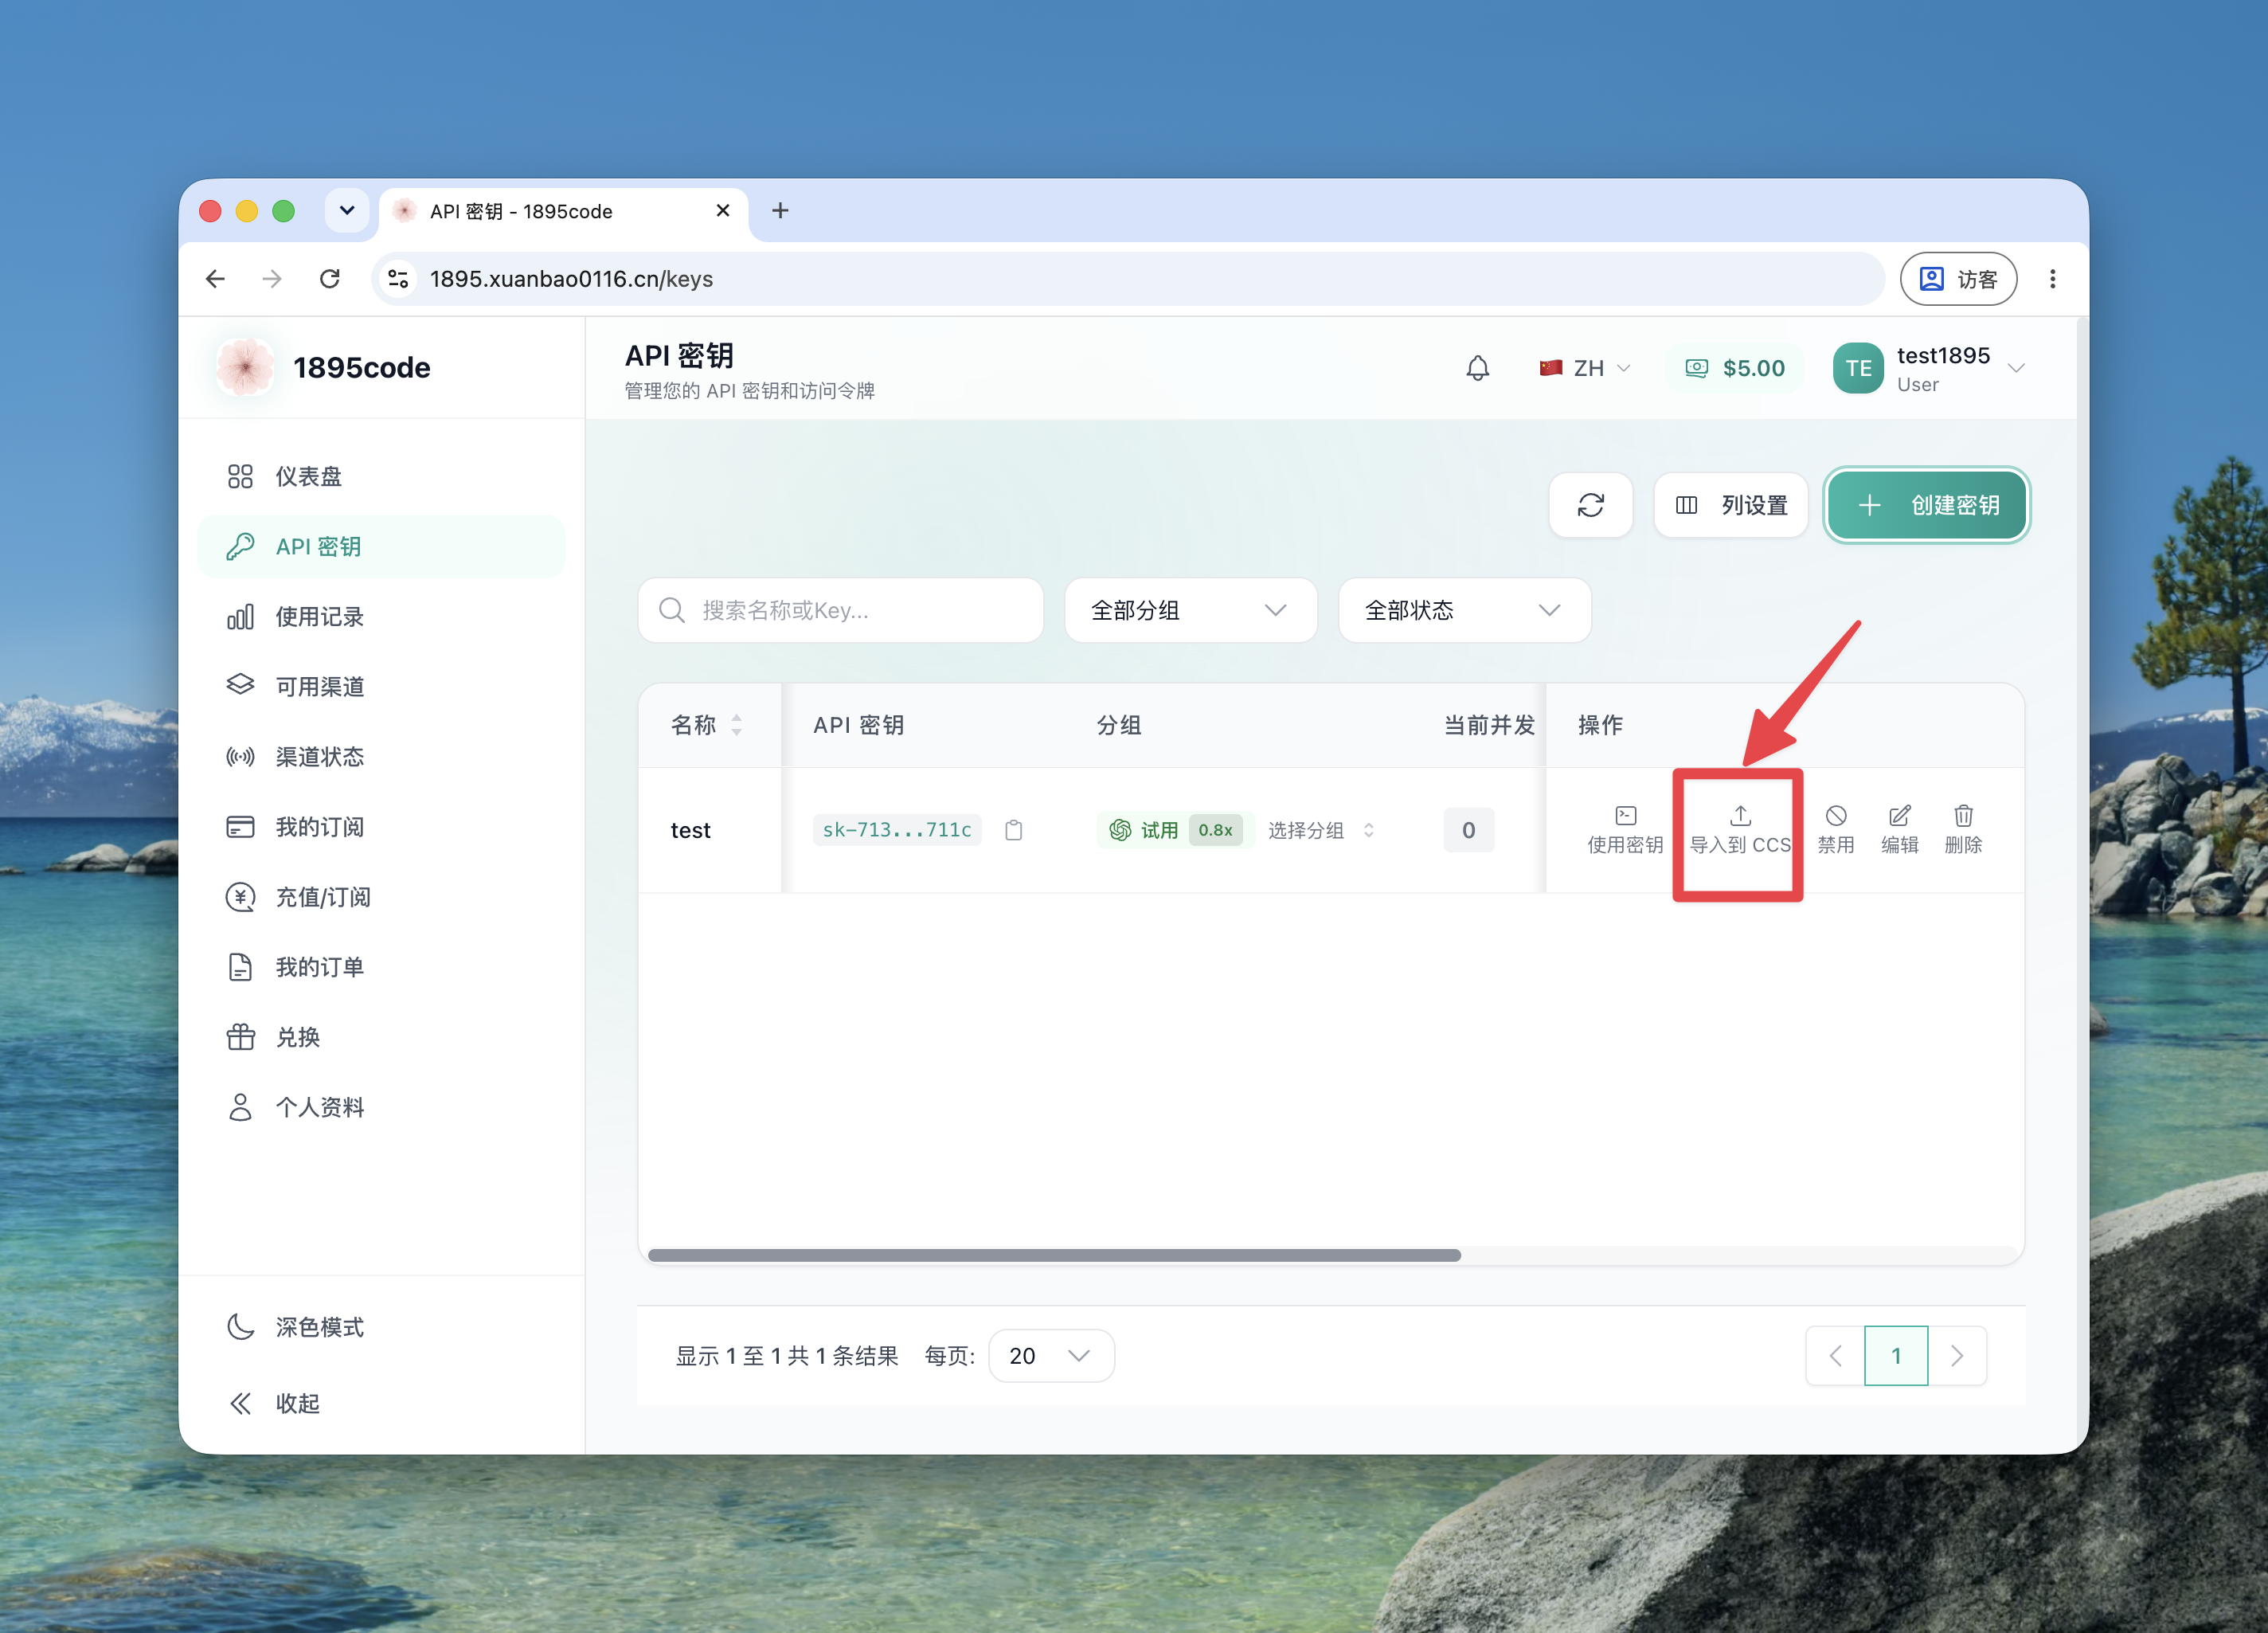The width and height of the screenshot is (2268, 1633).
Task: Click the sk-713...711c key text
Action: (x=897, y=829)
